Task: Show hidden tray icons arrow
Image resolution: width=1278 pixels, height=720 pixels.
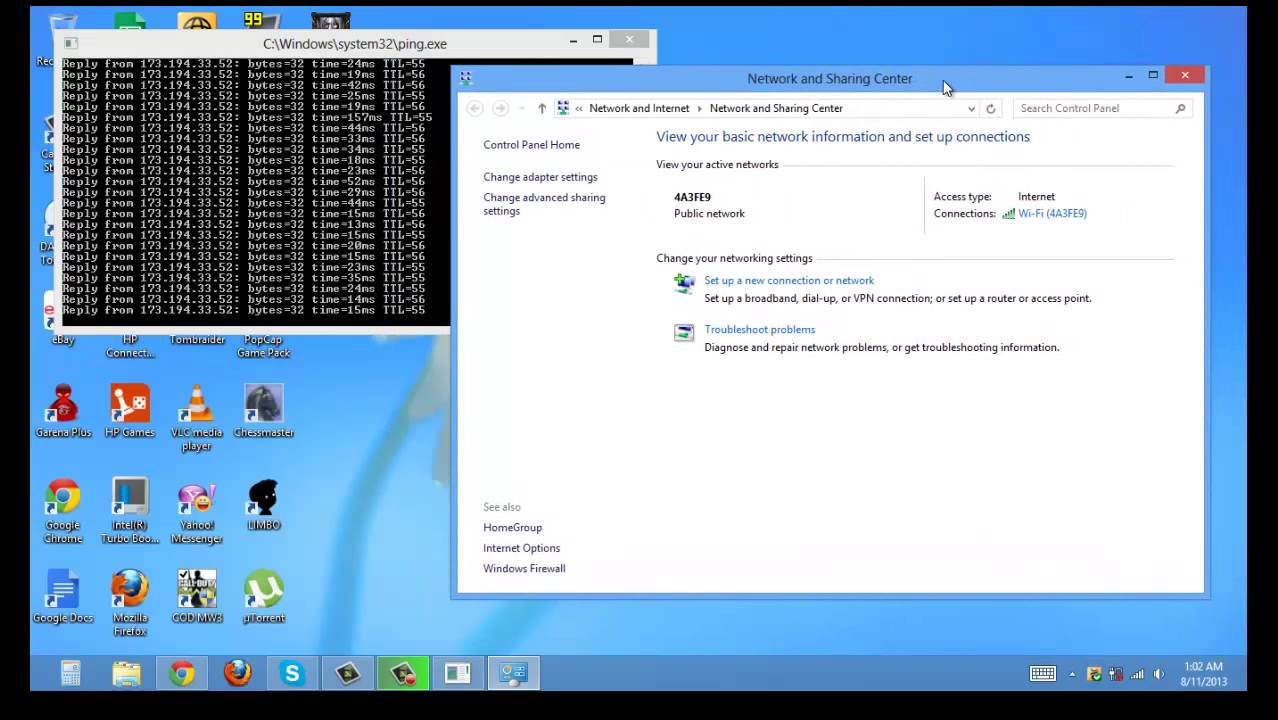Action: [x=1072, y=674]
